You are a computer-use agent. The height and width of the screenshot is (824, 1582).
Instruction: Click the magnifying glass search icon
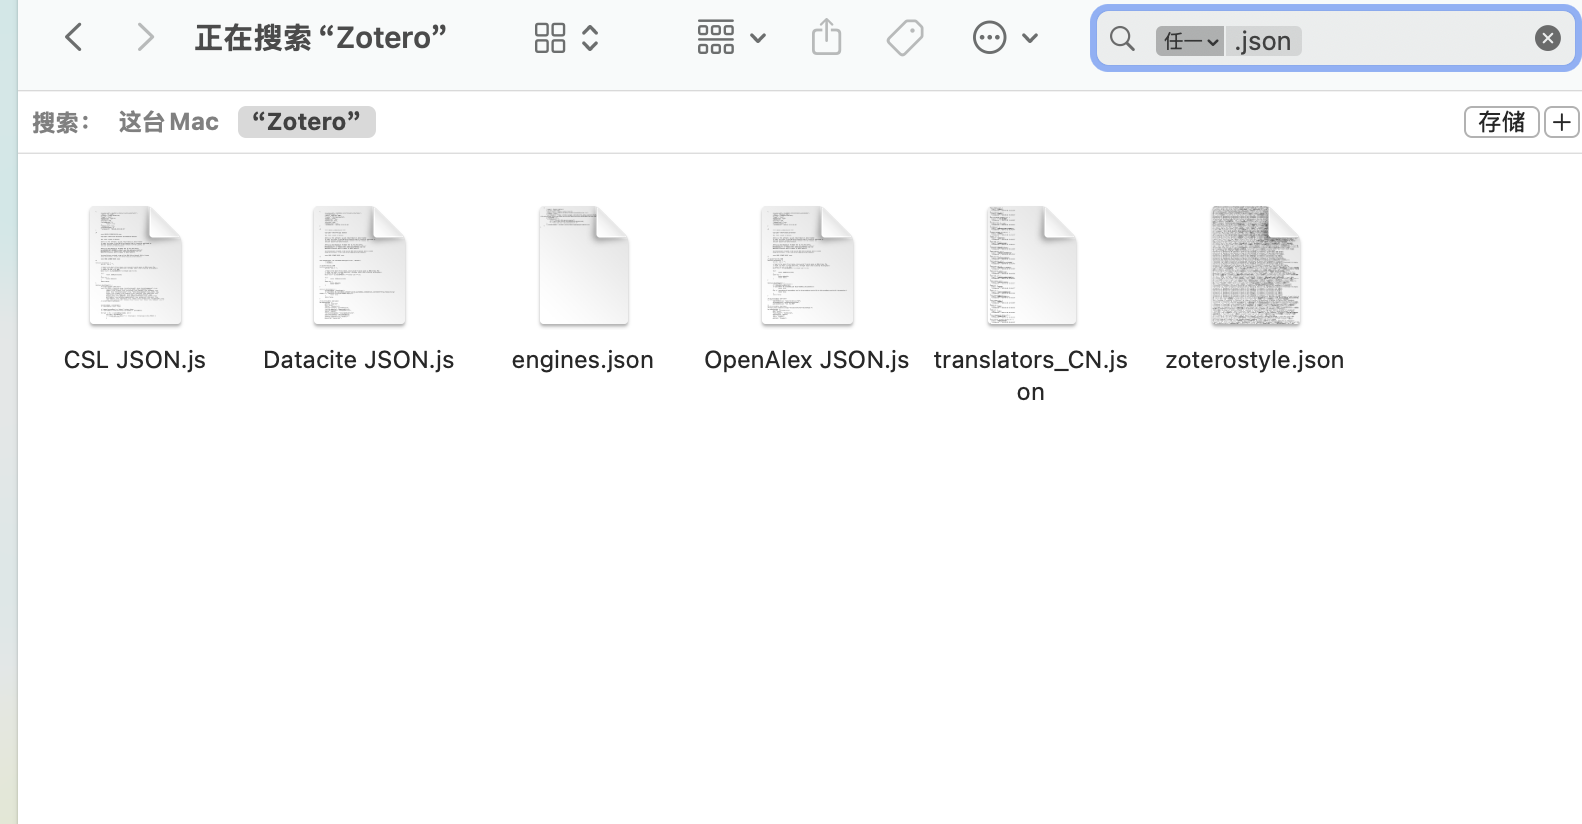1122,39
